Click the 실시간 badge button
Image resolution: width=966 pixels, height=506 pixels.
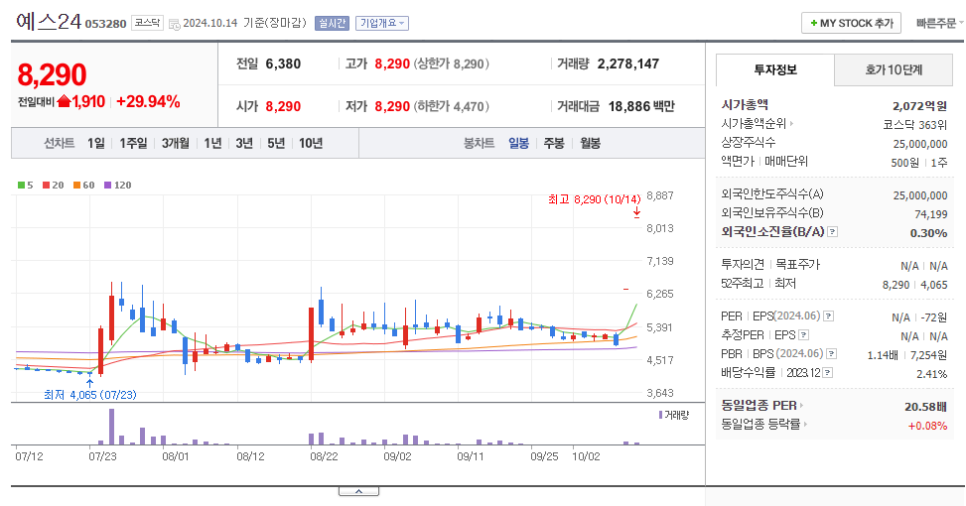[331, 23]
